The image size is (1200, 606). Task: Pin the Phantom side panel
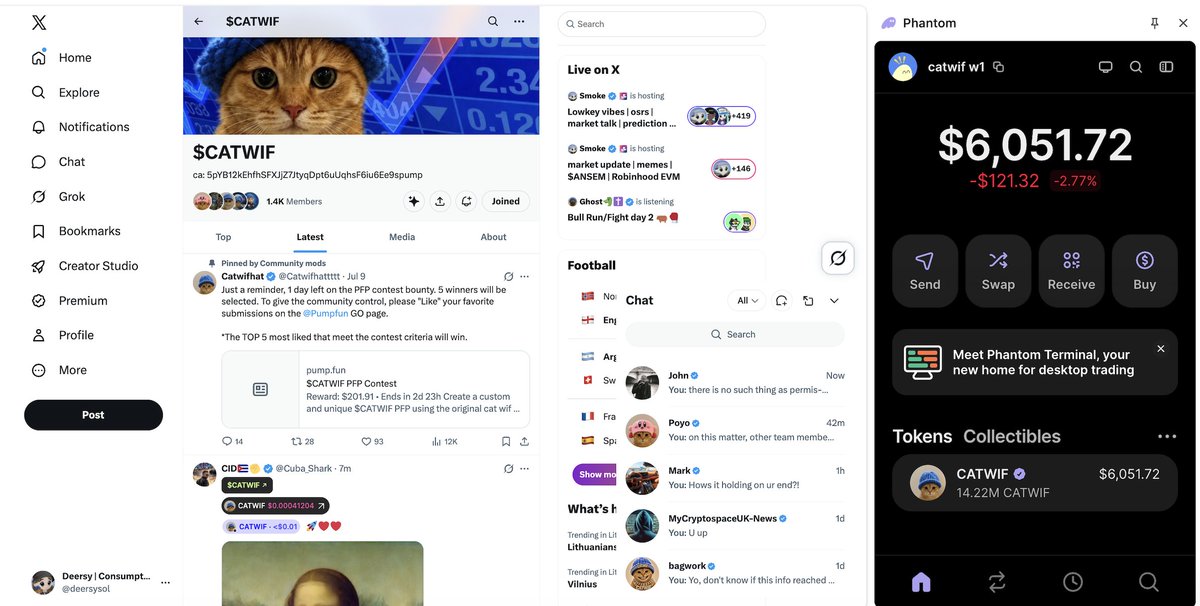point(1155,23)
